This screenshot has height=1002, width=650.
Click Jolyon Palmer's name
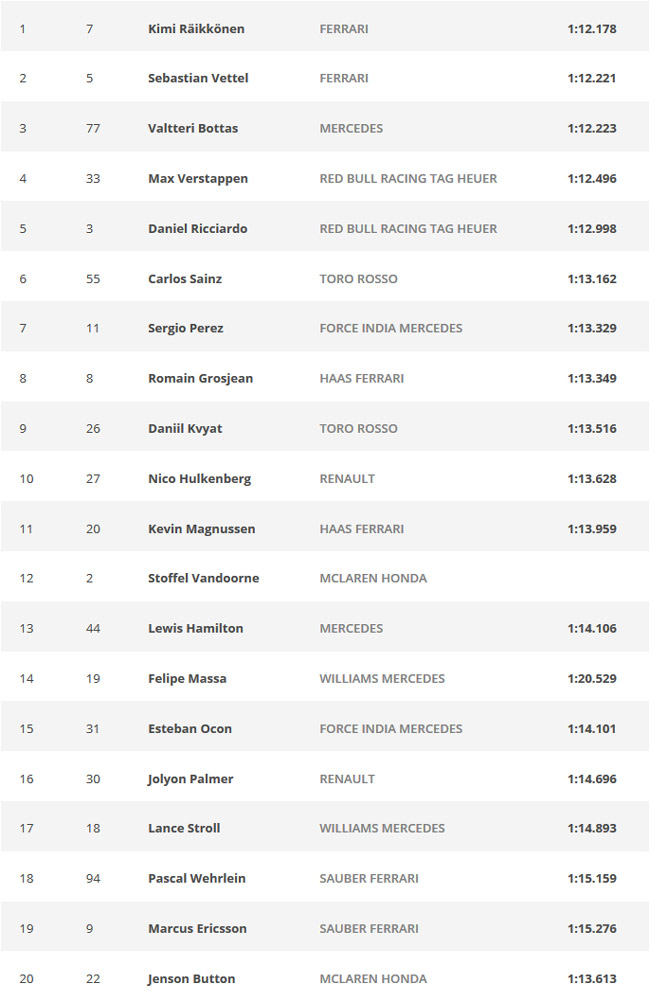190,779
